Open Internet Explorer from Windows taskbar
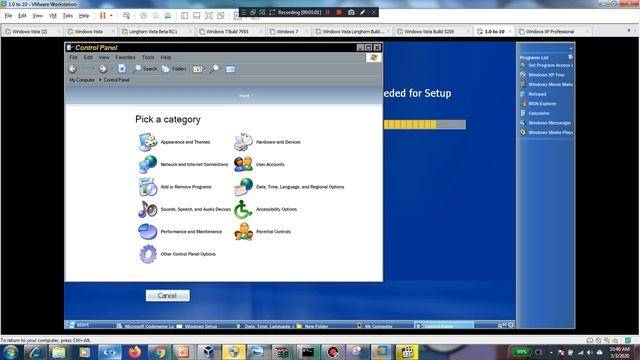Screen dimensions: 640x360 [35, 352]
